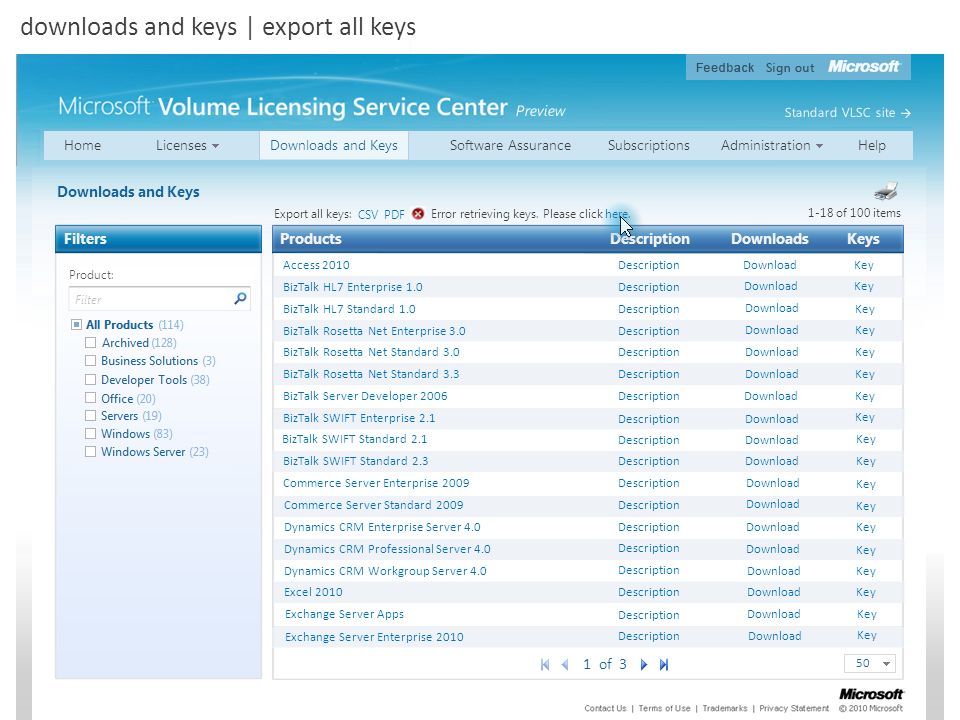Jump to the last page arrow

pos(664,664)
